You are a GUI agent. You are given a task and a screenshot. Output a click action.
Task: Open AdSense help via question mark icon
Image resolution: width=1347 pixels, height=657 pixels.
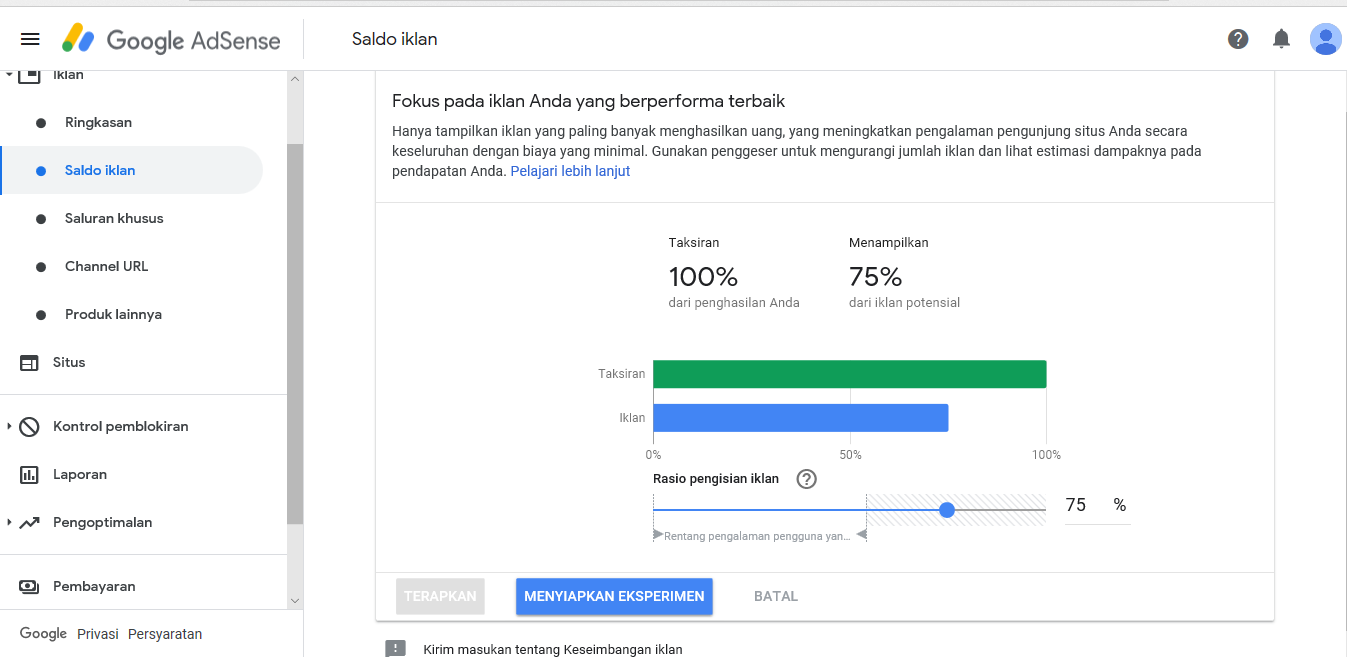(1238, 39)
